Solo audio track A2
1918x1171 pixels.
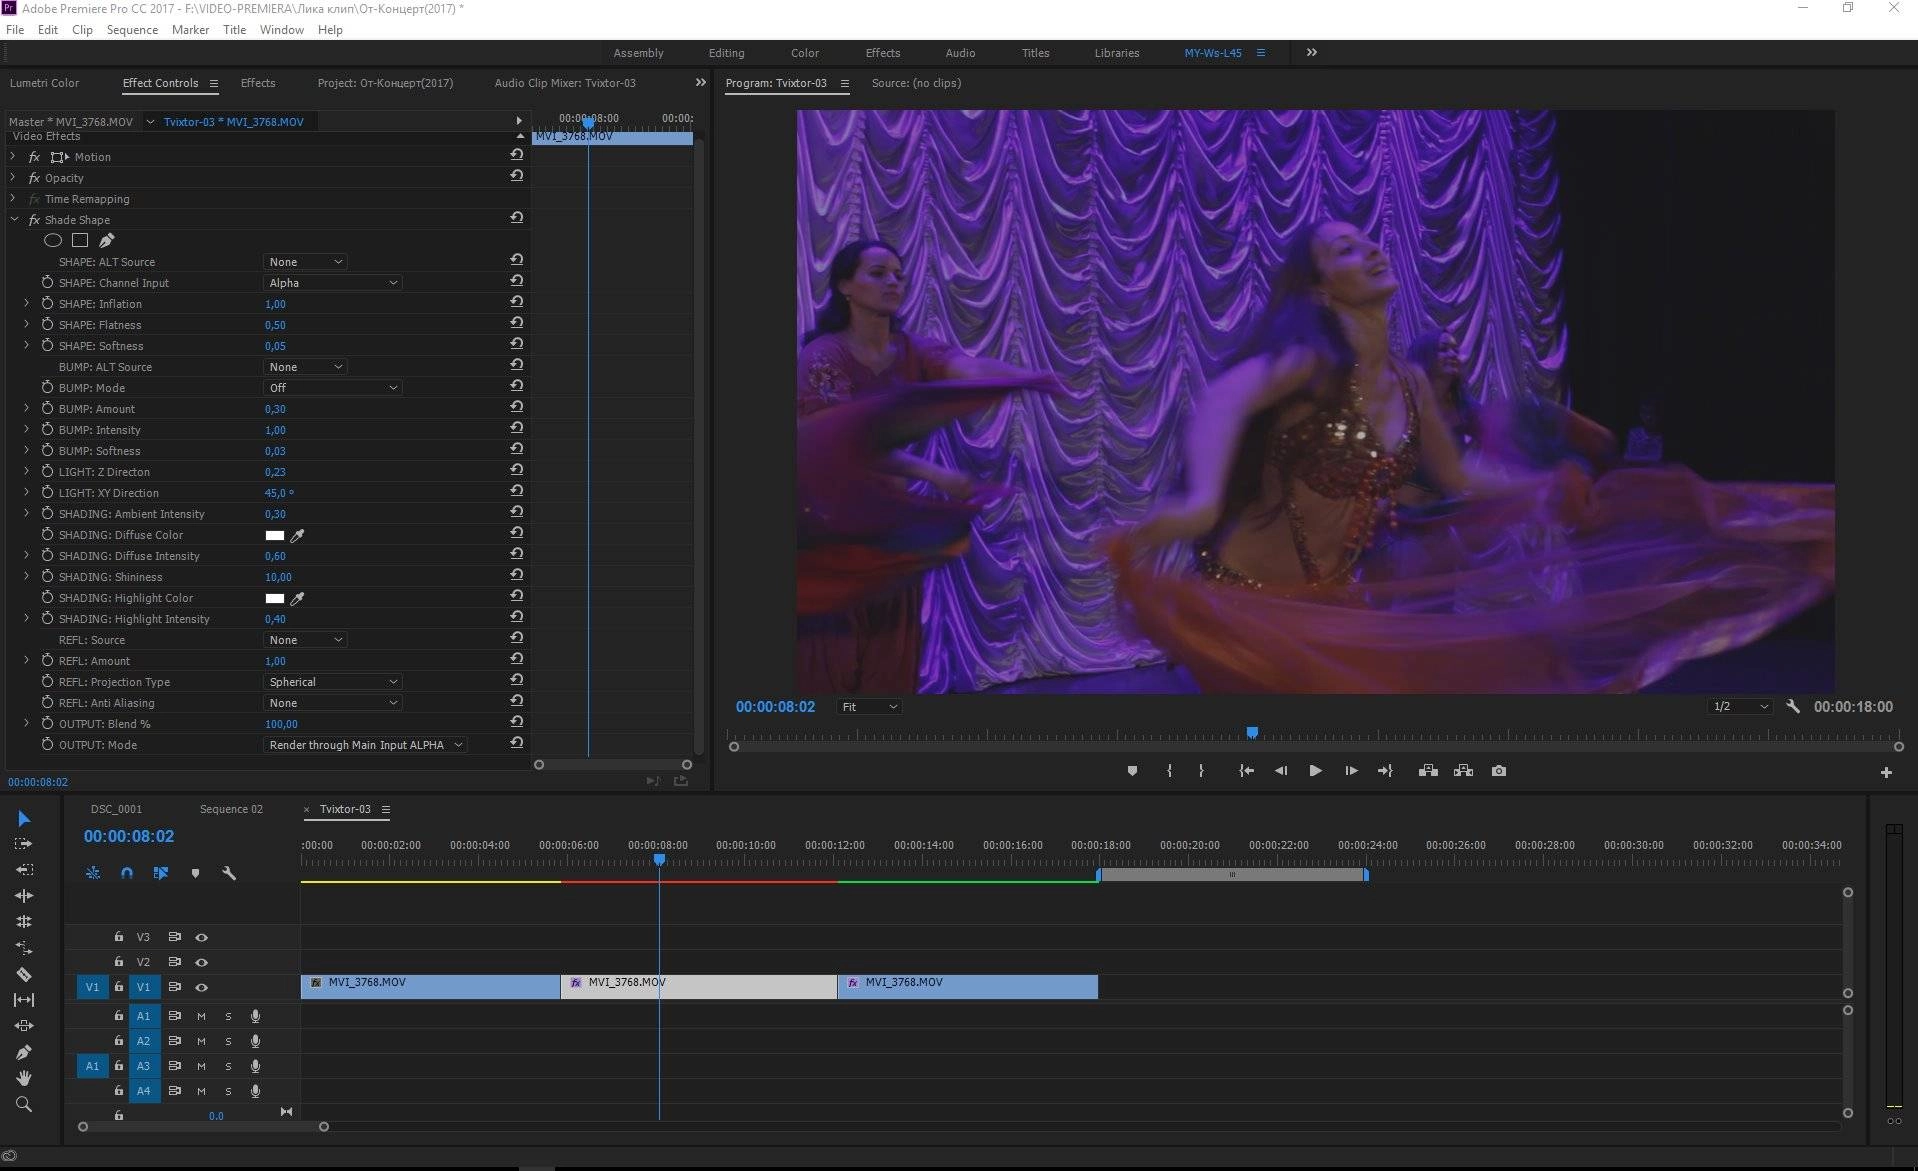(228, 1041)
